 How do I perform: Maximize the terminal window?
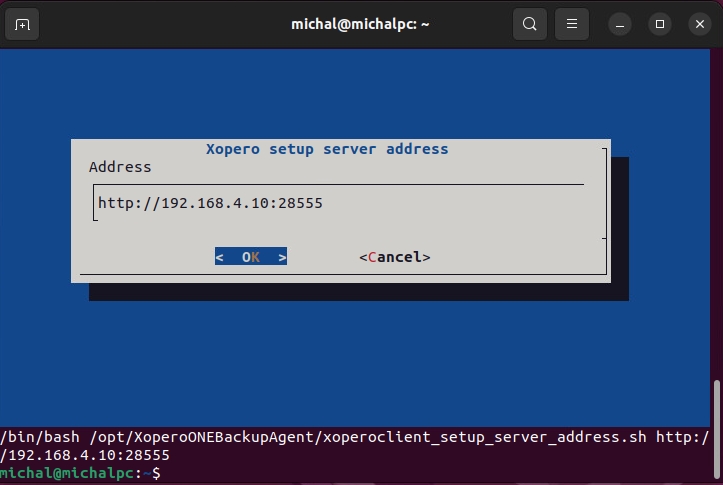tap(659, 24)
